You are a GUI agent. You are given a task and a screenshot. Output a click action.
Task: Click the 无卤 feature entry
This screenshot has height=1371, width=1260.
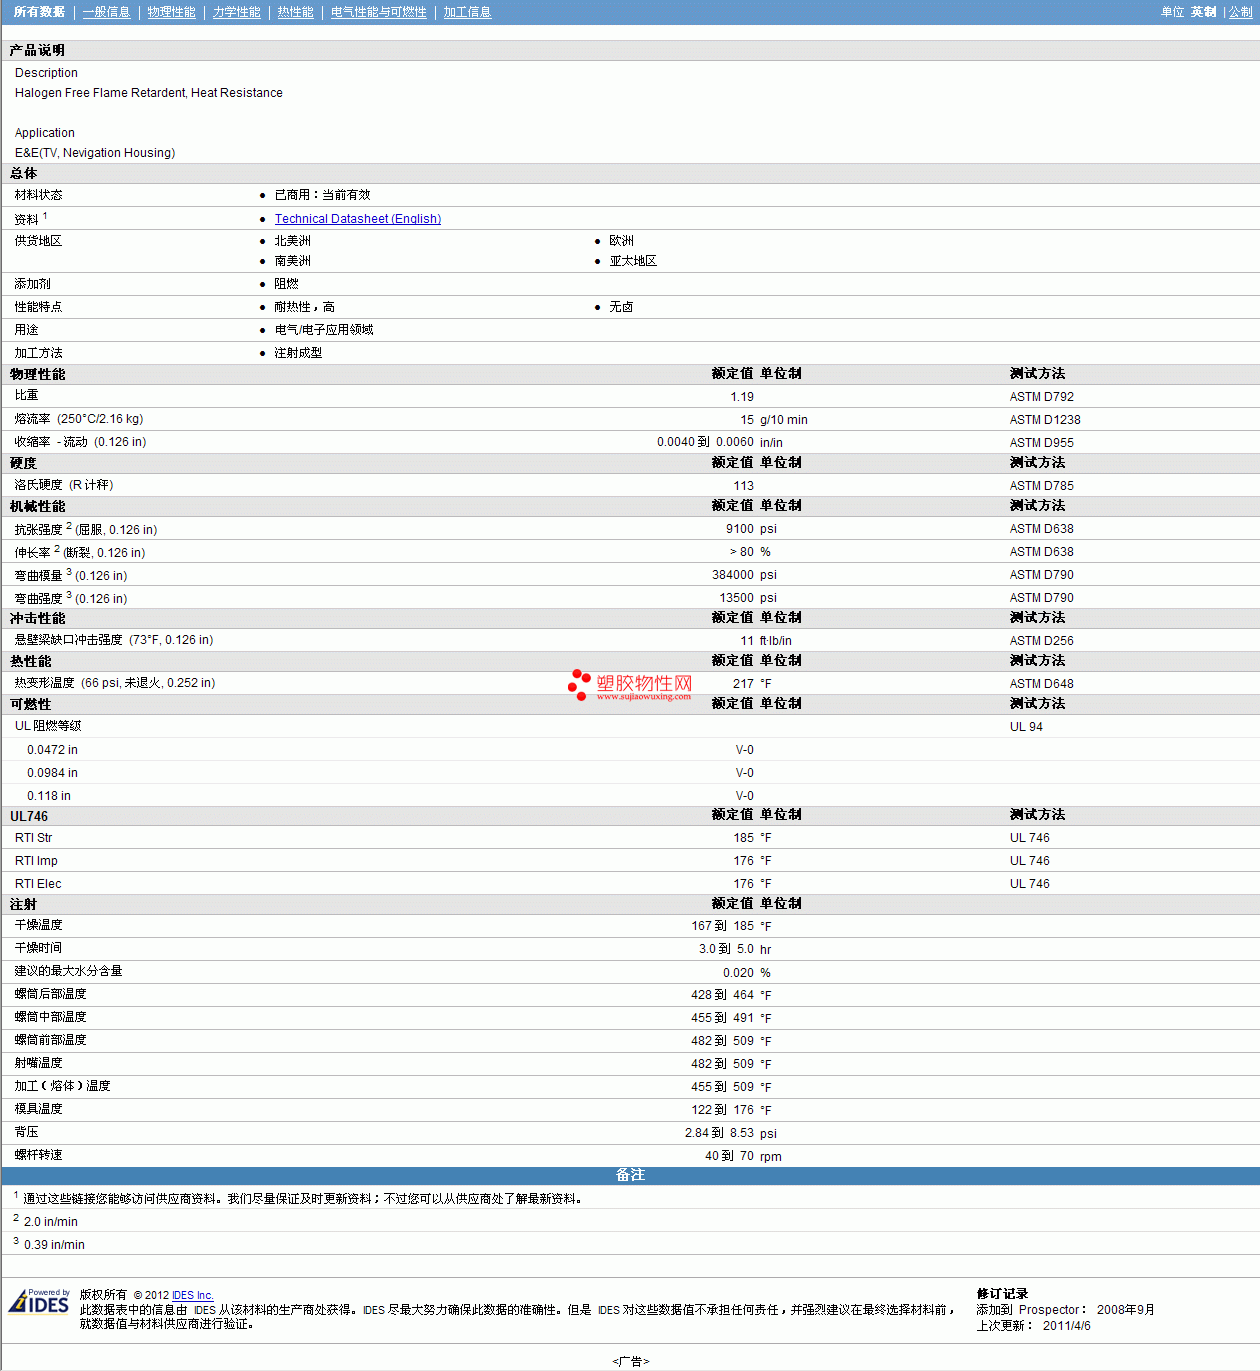click(x=621, y=307)
